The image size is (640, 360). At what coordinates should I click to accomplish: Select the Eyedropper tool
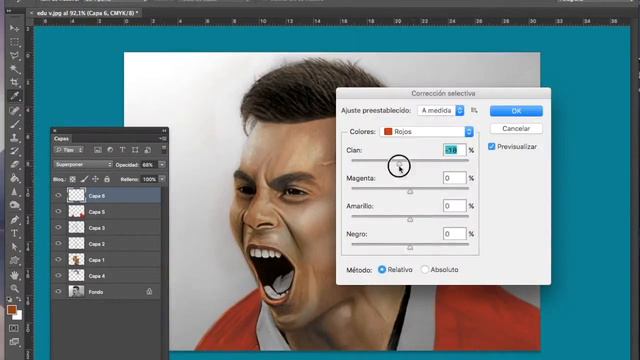pyautogui.click(x=14, y=96)
